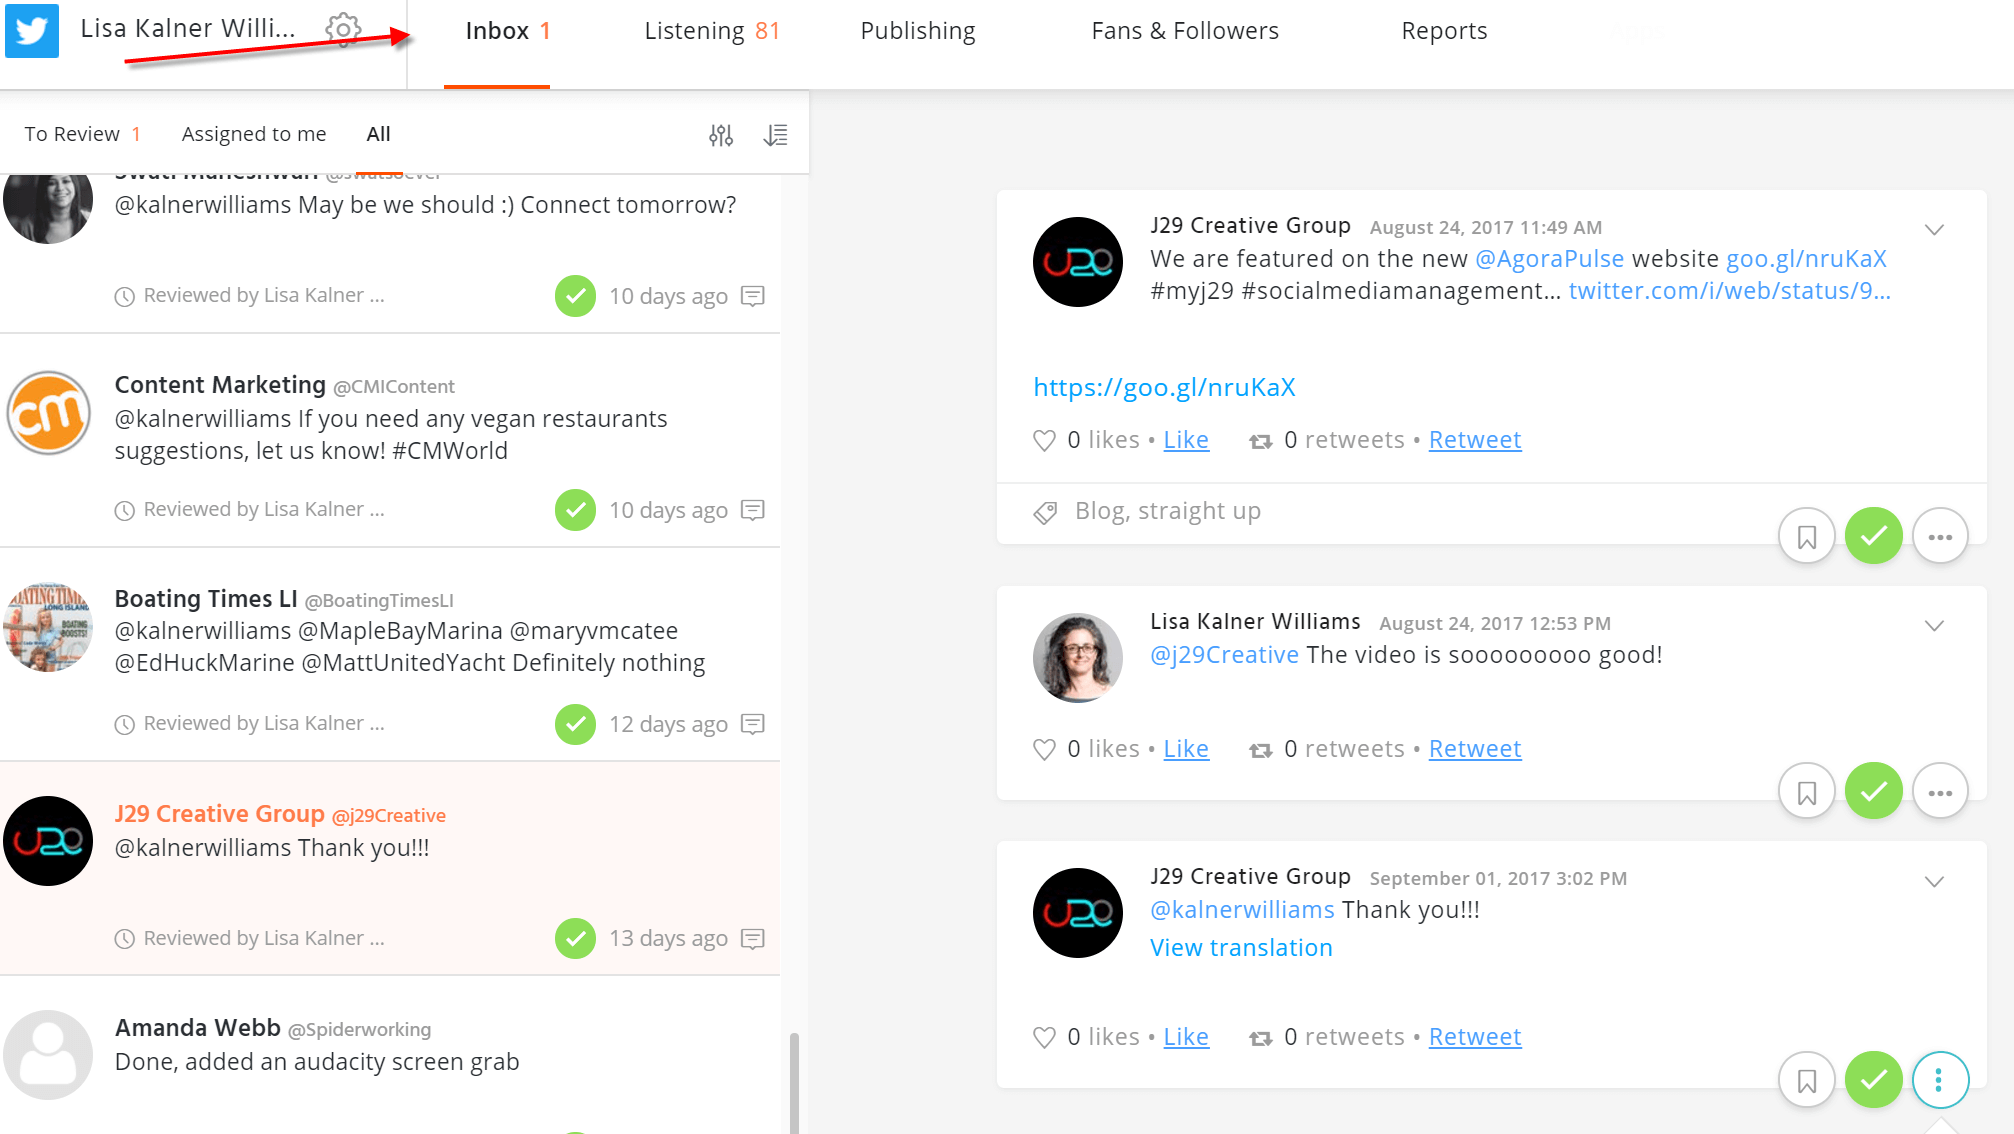Click Retweet on Lisa's video tweet
The height and width of the screenshot is (1134, 2014).
(1475, 749)
